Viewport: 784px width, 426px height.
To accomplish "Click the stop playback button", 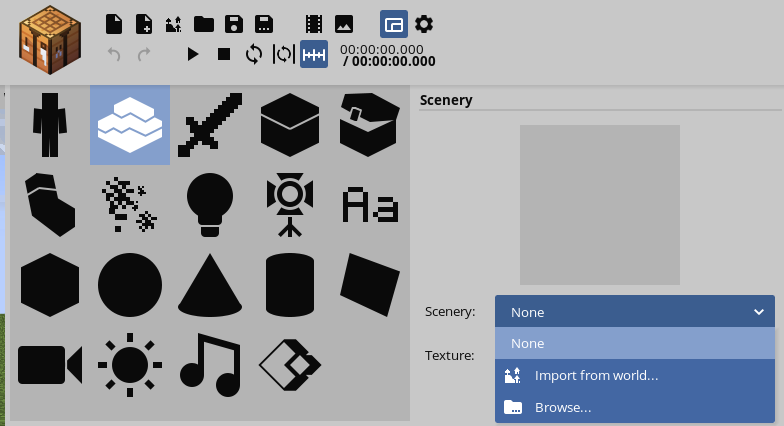I will tap(224, 54).
